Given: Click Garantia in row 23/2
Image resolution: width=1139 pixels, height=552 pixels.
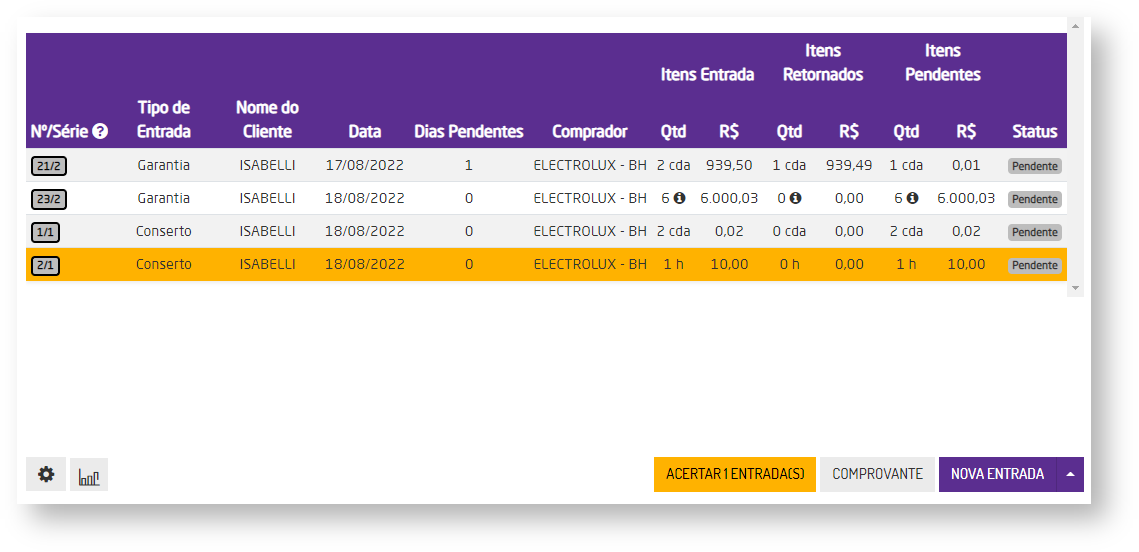Looking at the screenshot, I should (163, 198).
